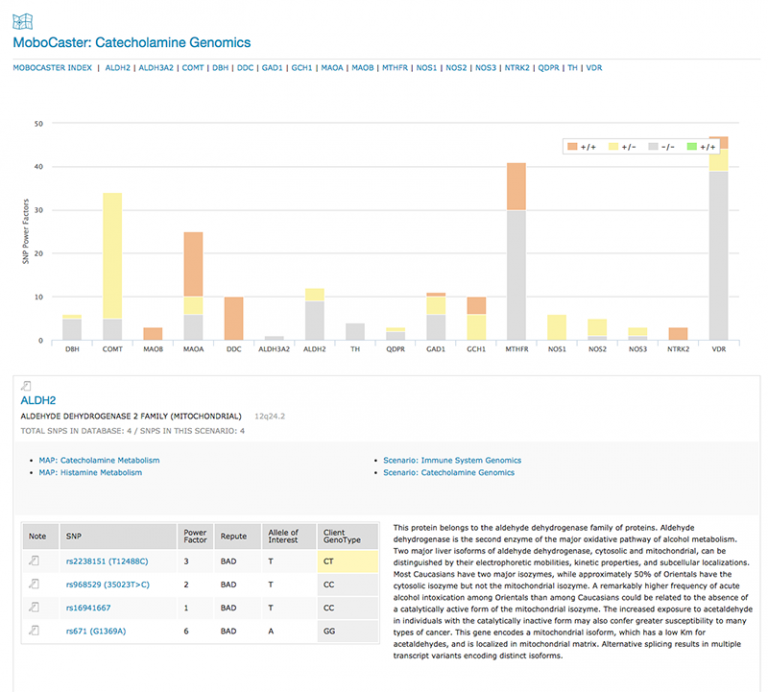Open NOS2 nav link
Viewport: 768px width, 692px height.
tap(456, 68)
